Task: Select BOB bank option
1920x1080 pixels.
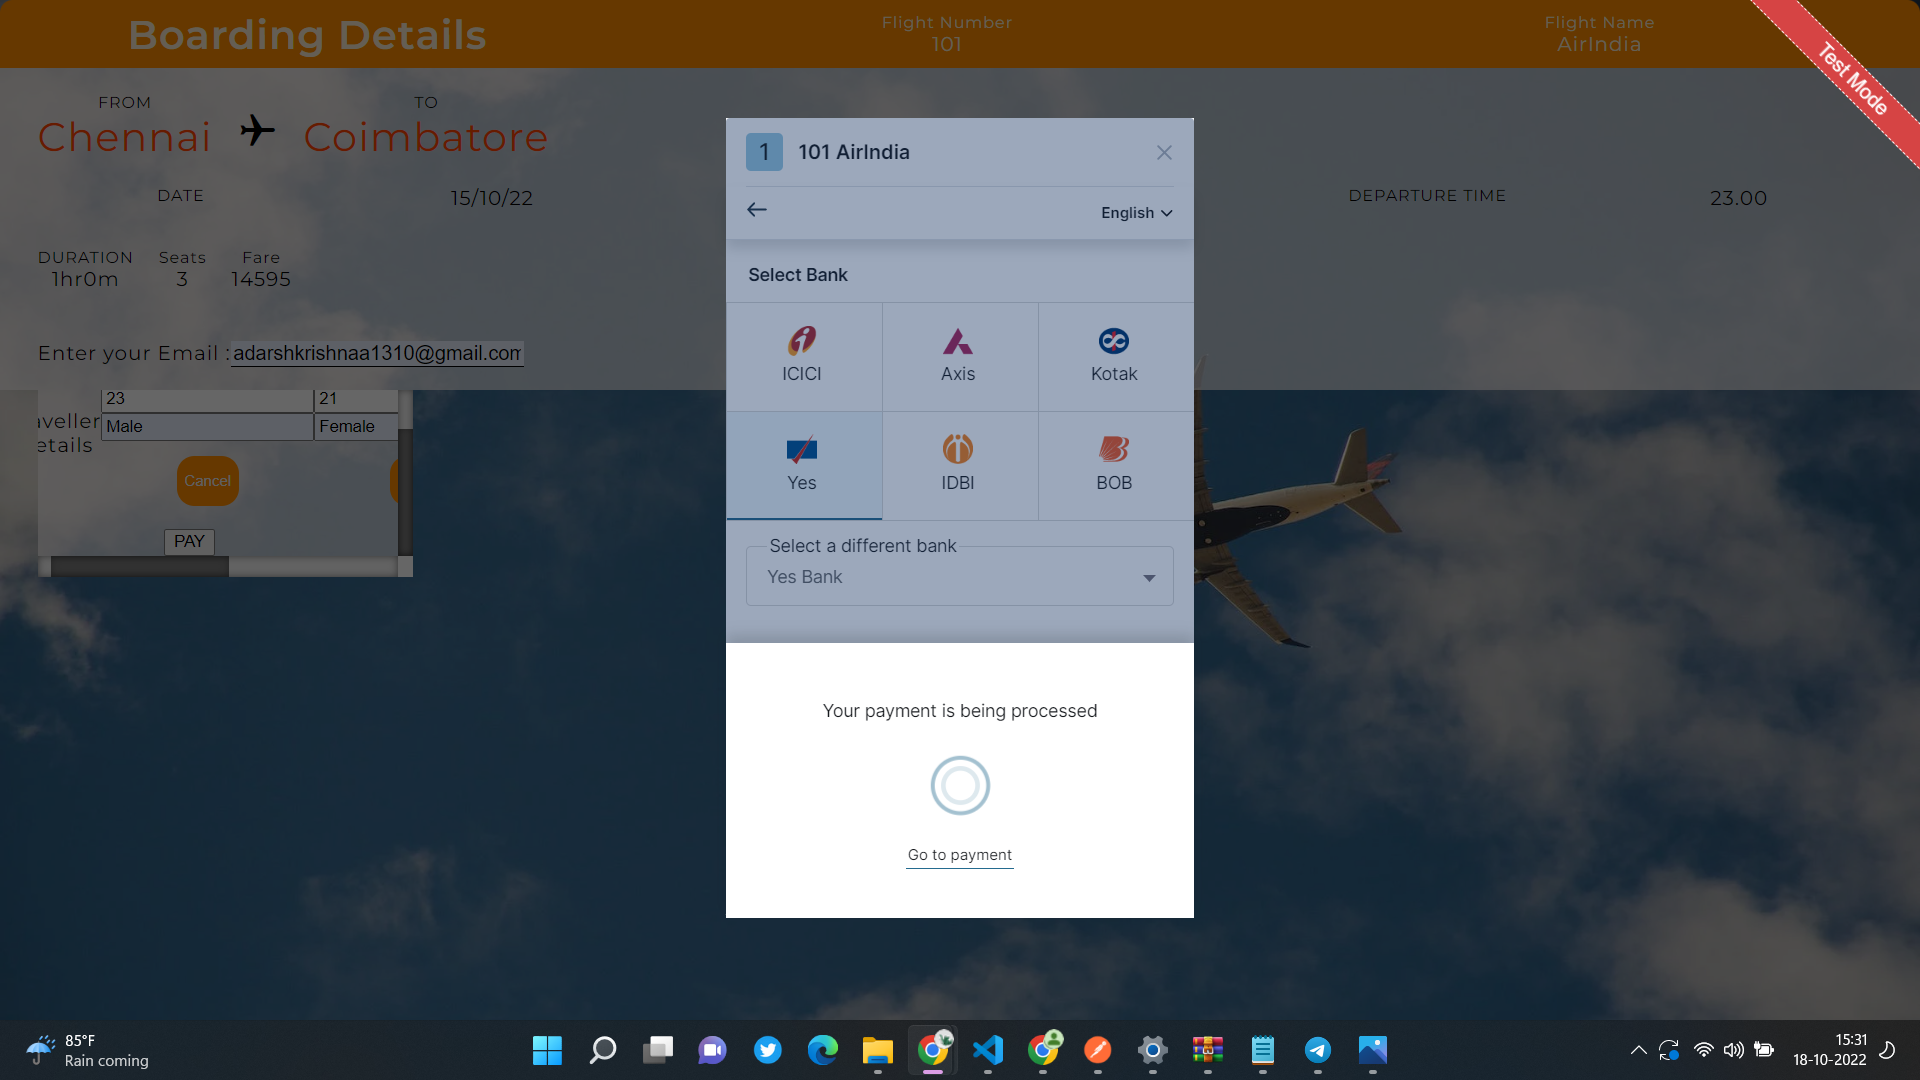Action: pyautogui.click(x=1114, y=465)
